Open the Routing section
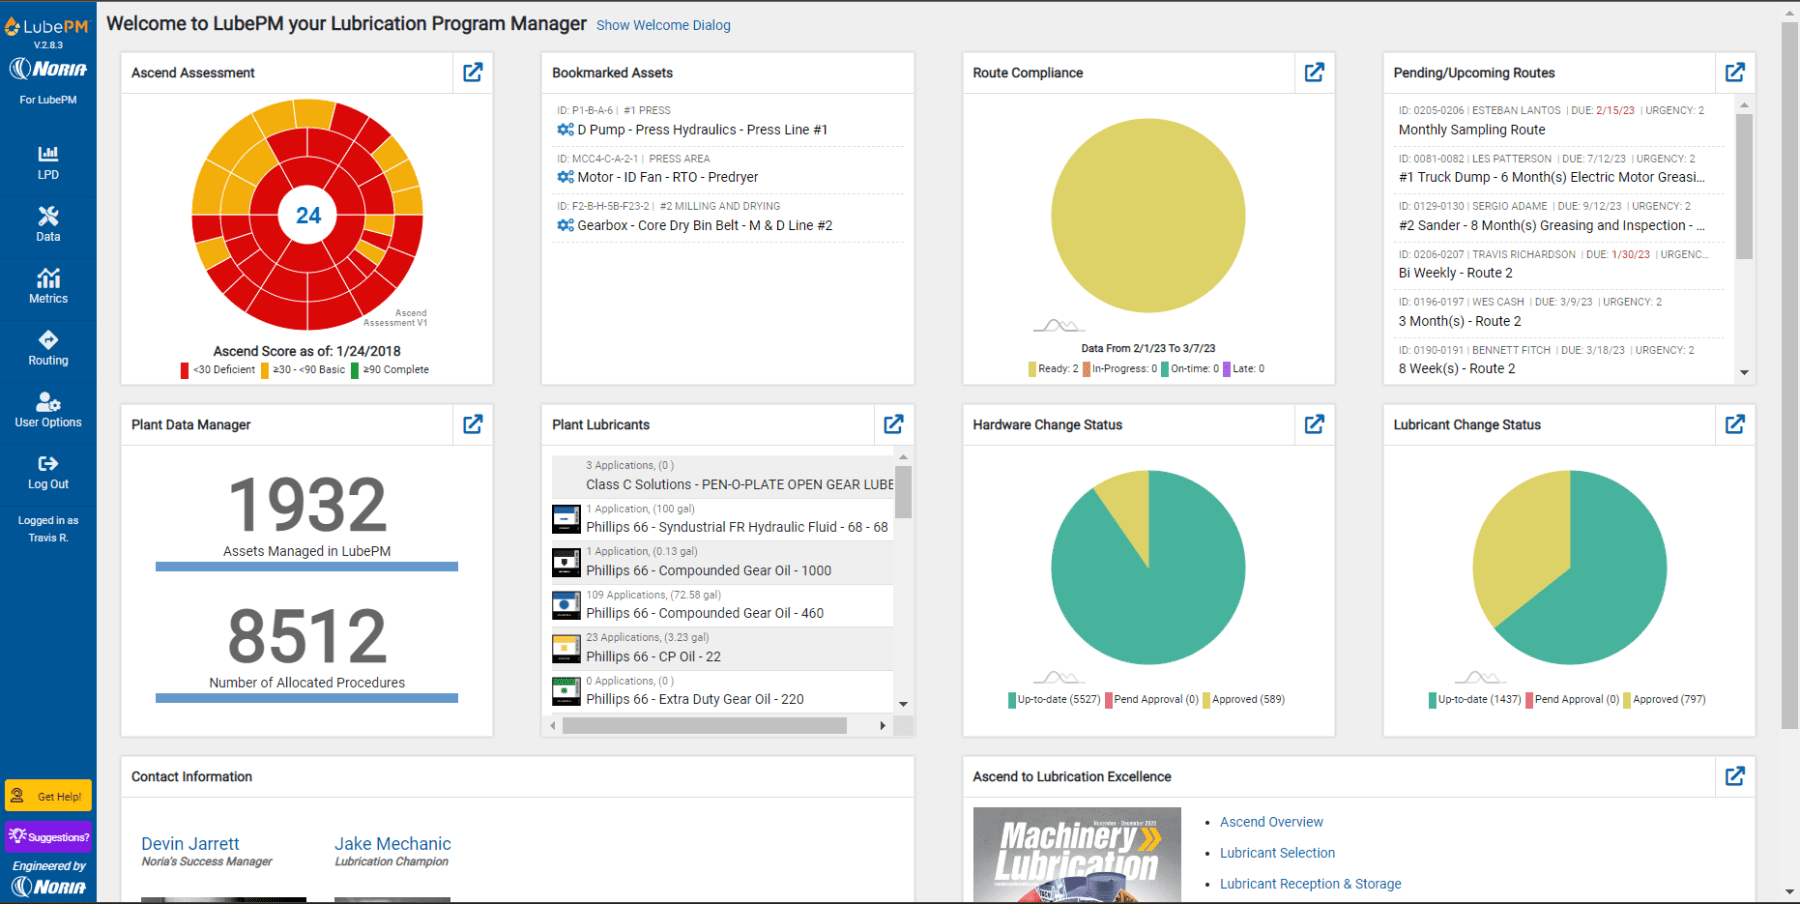Screen dimensions: 1800x904 [x=48, y=348]
